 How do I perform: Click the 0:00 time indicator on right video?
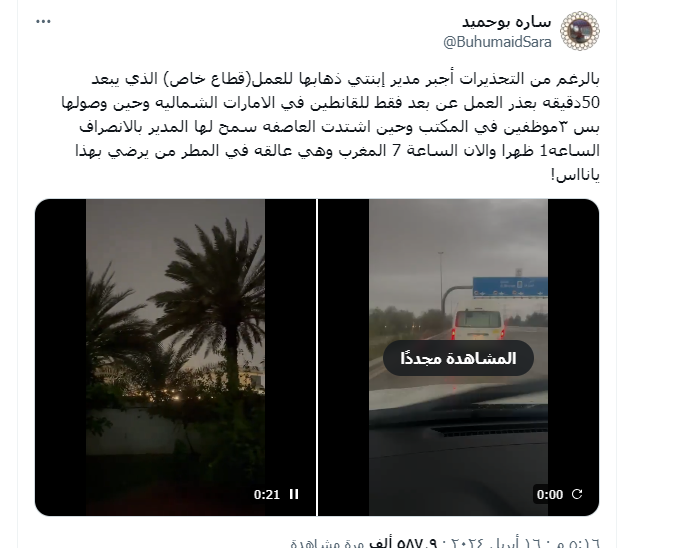(x=550, y=494)
